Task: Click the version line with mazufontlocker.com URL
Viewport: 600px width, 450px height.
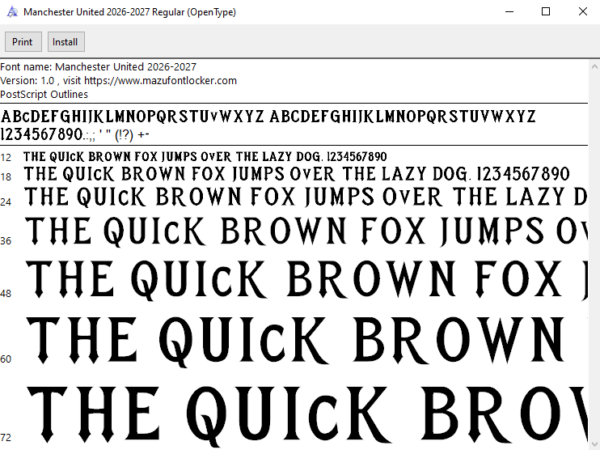Action: click(x=119, y=81)
